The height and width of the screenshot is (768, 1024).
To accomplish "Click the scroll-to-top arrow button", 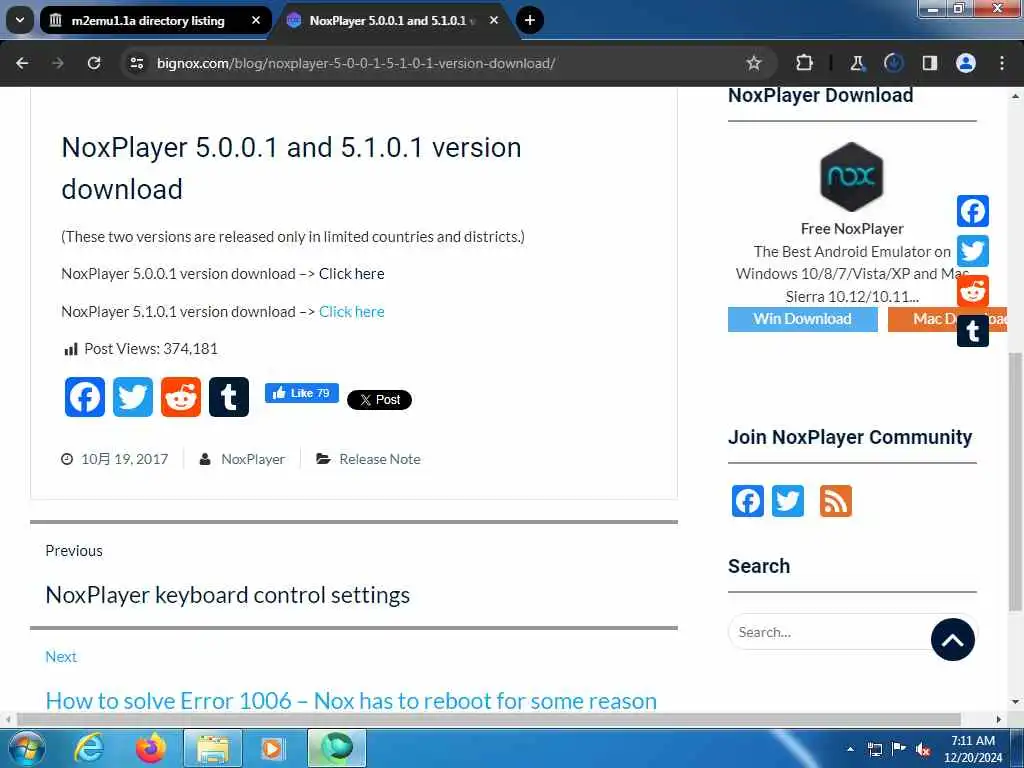I will (x=952, y=640).
